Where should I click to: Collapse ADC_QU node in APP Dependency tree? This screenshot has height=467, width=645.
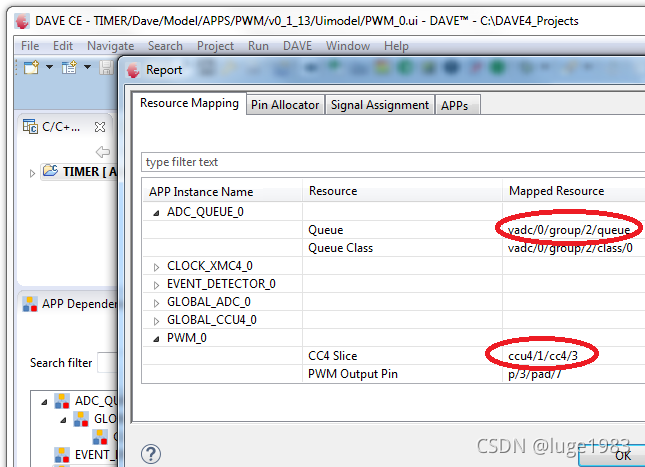pyautogui.click(x=44, y=402)
